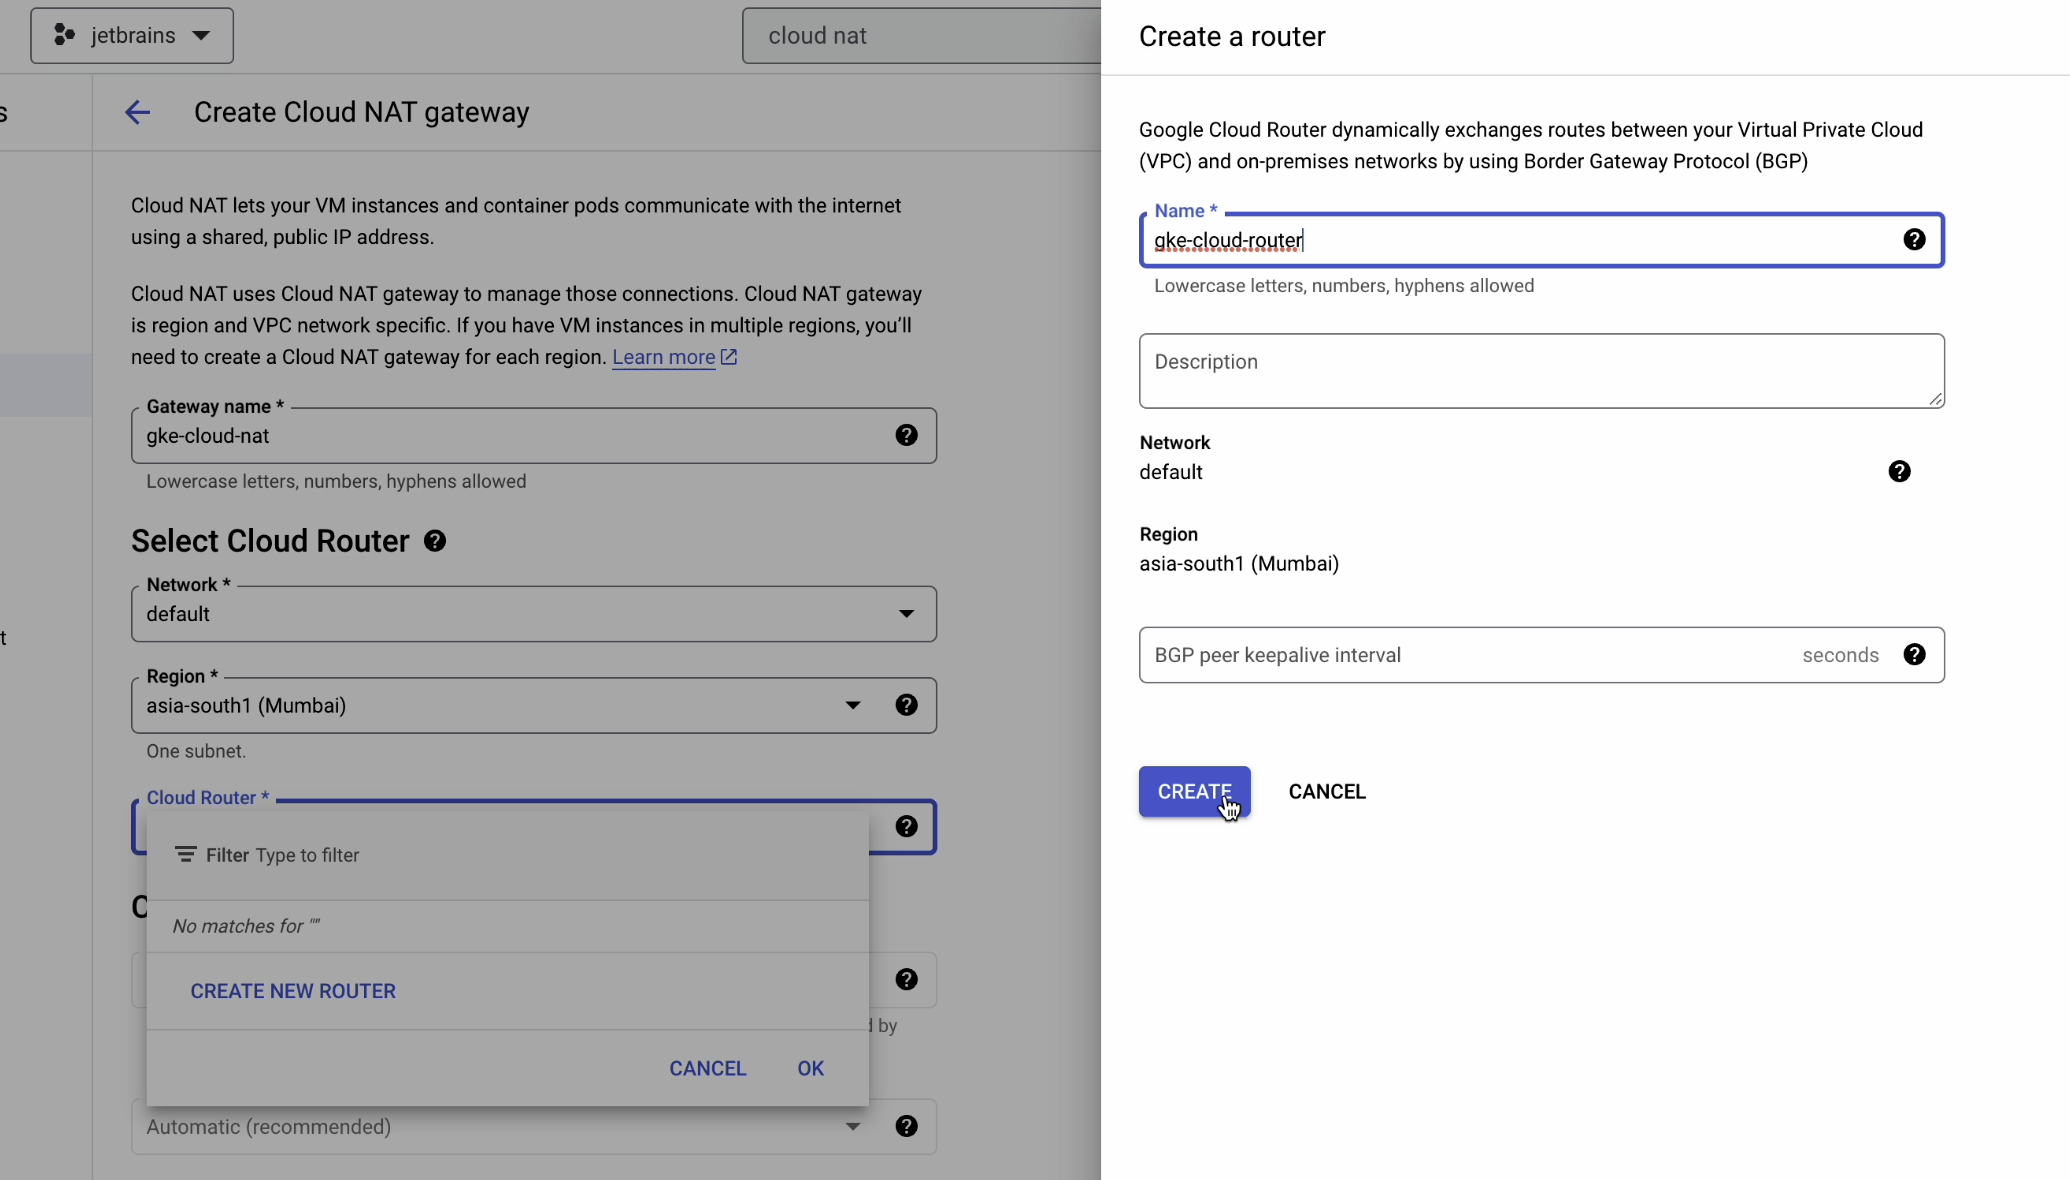Click the help icon next to Gateway name

(906, 434)
